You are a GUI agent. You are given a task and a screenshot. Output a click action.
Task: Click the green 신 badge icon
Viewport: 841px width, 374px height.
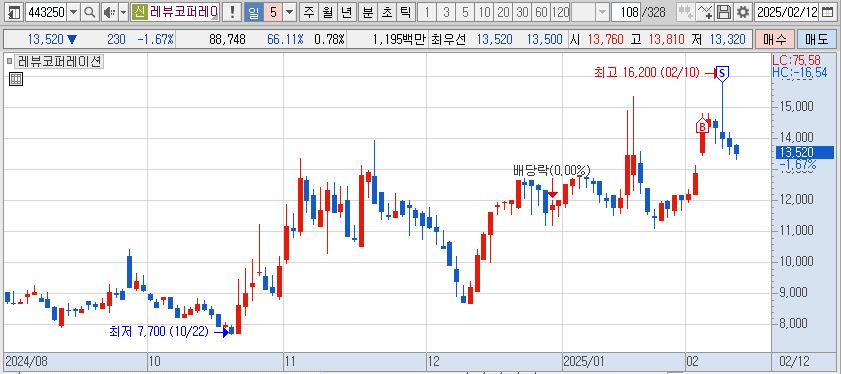(x=139, y=12)
